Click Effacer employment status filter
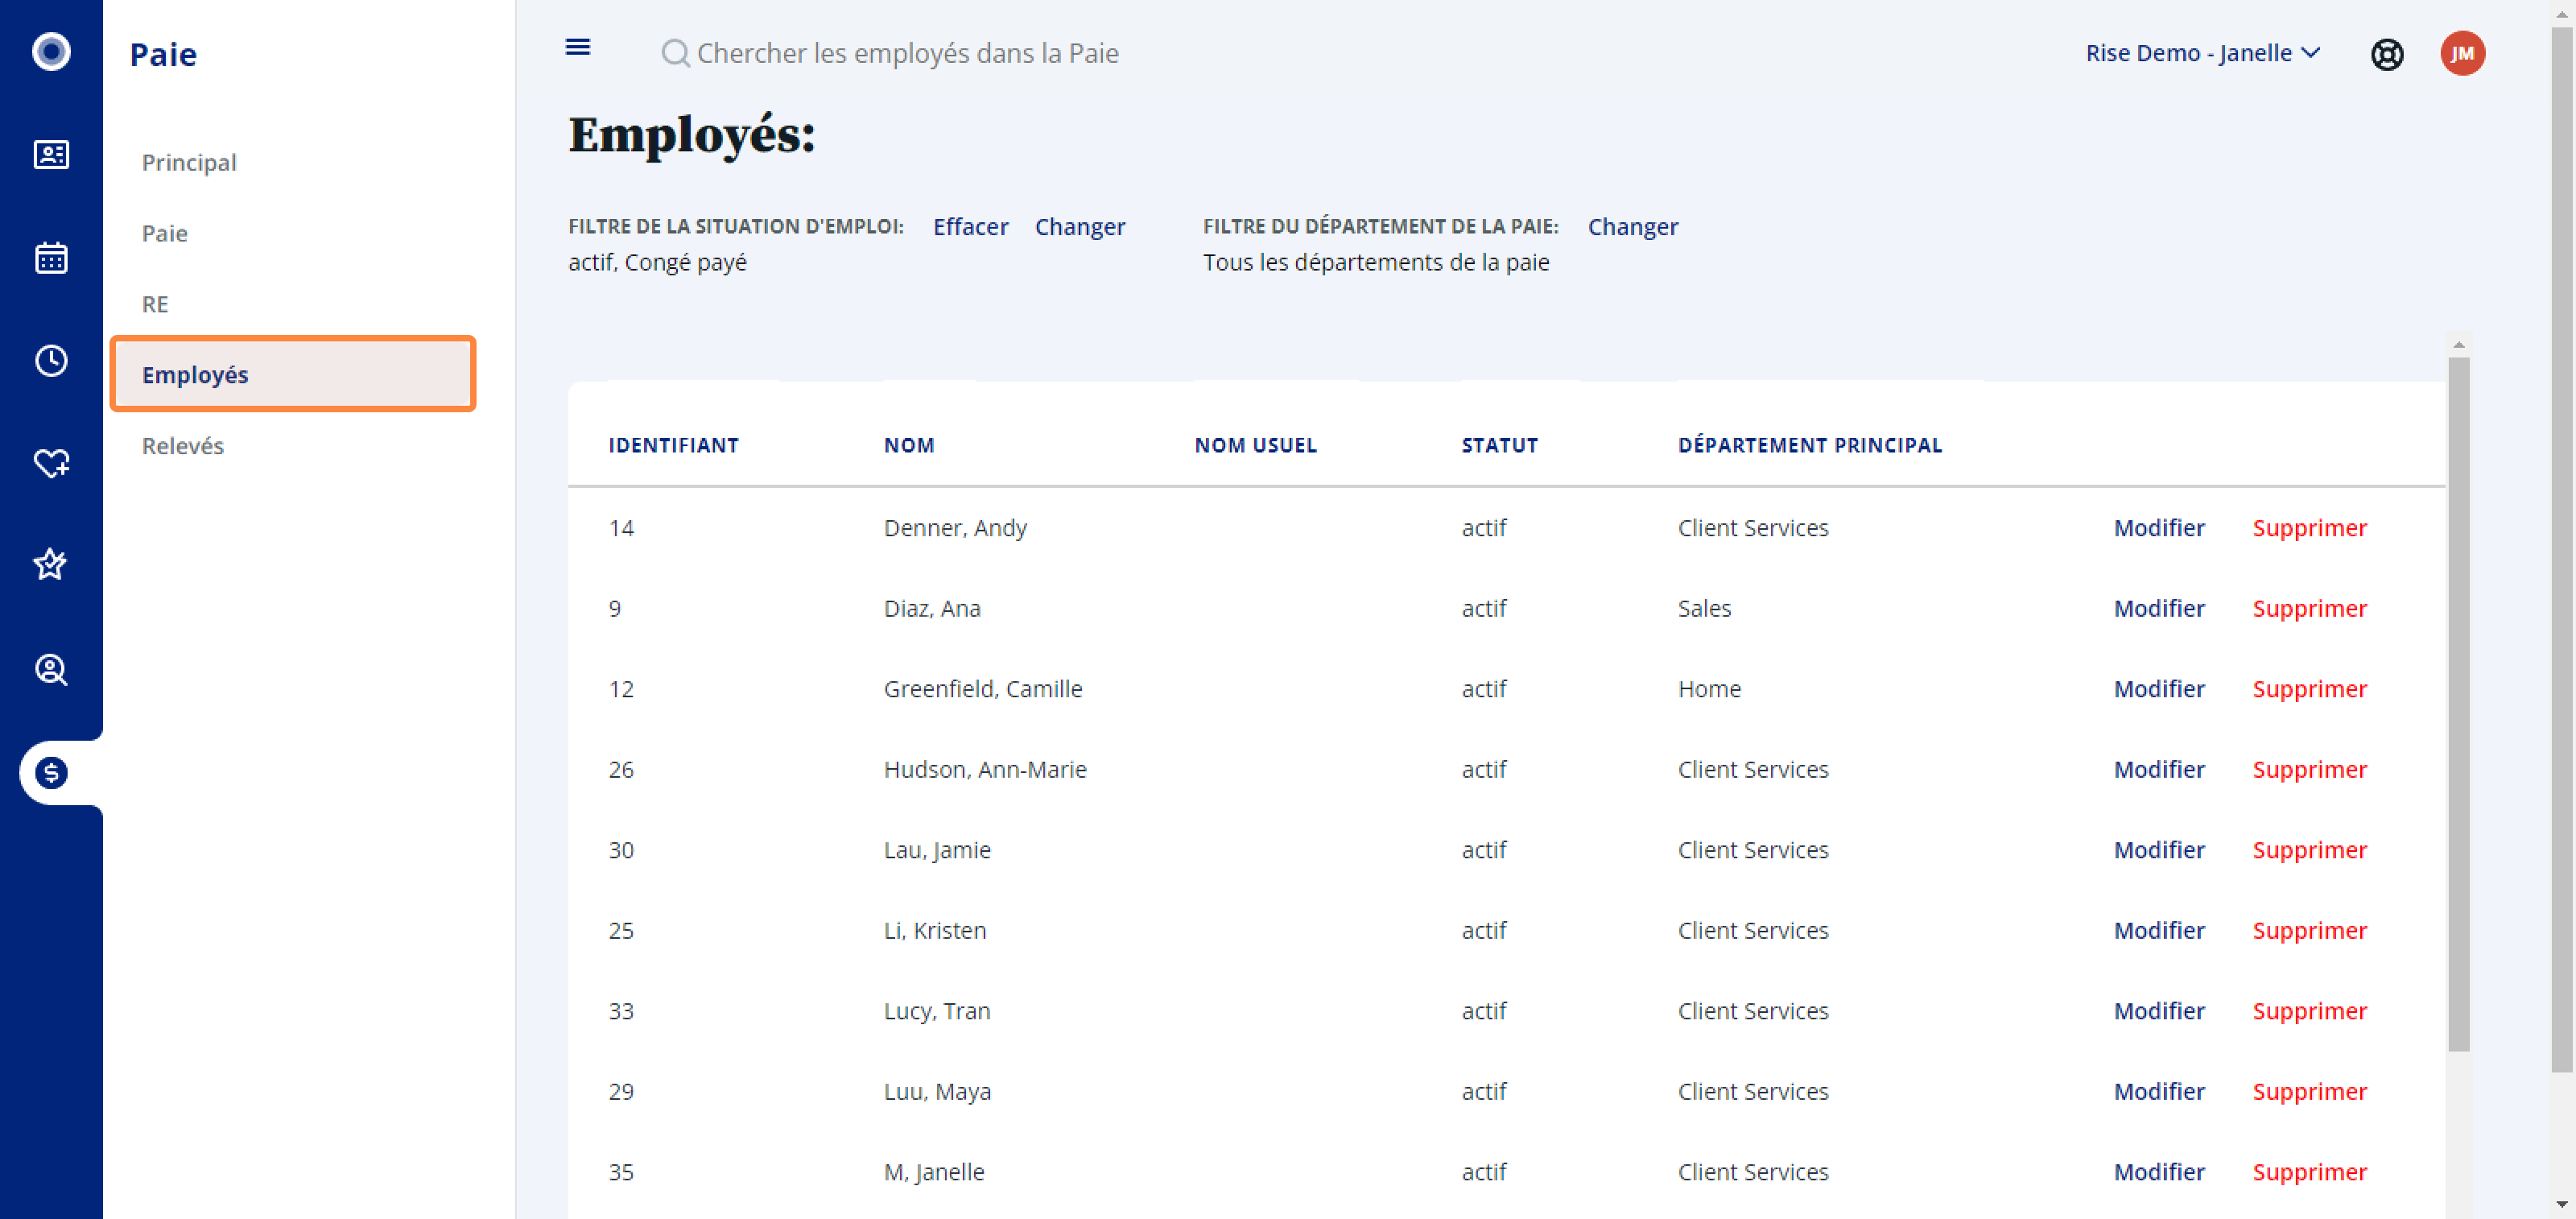 coord(970,227)
